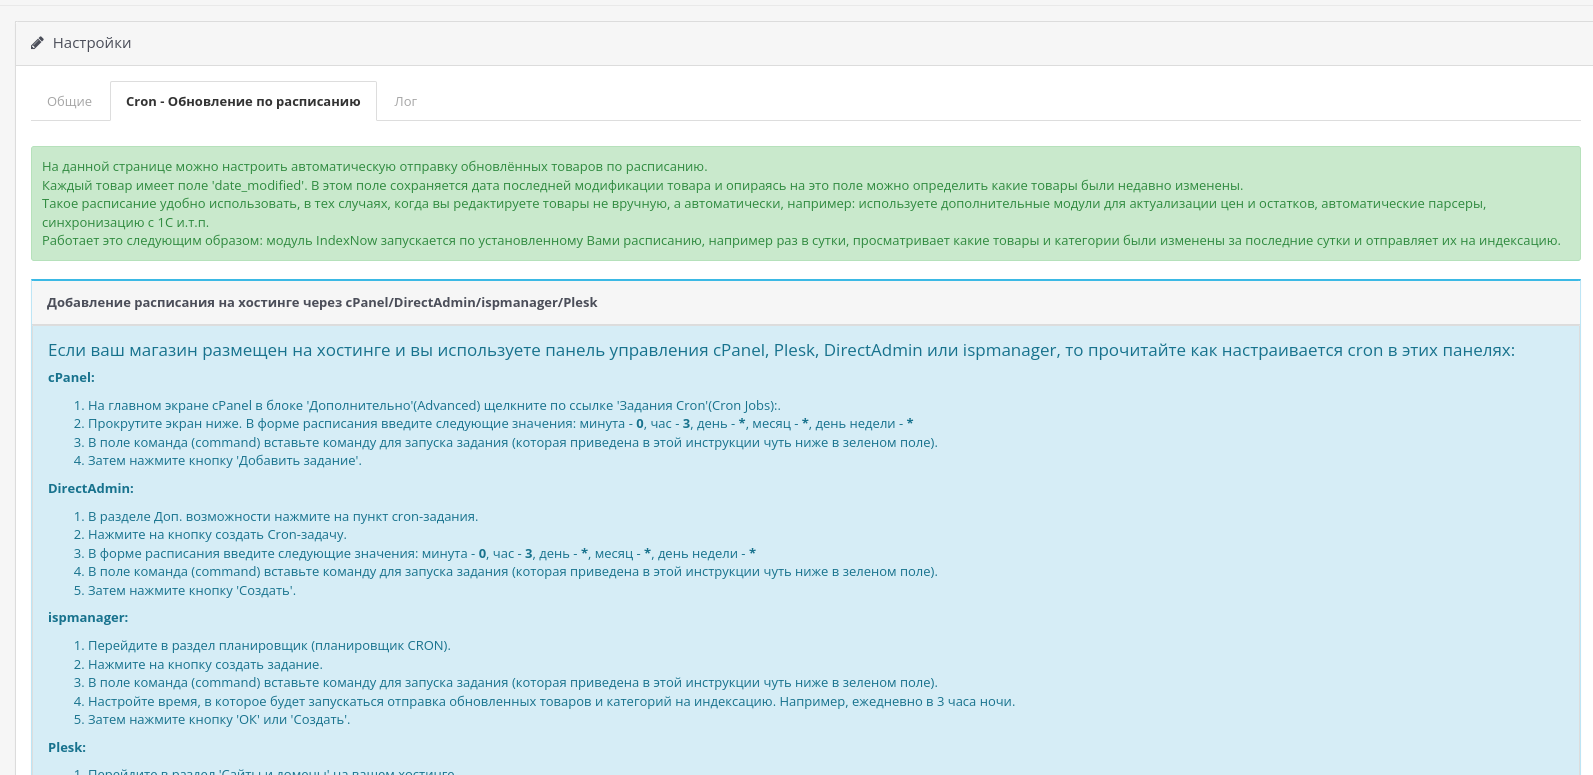Image resolution: width=1593 pixels, height=775 pixels.
Task: Click the line starting 'Каждый товар имеет поле'
Action: [642, 185]
